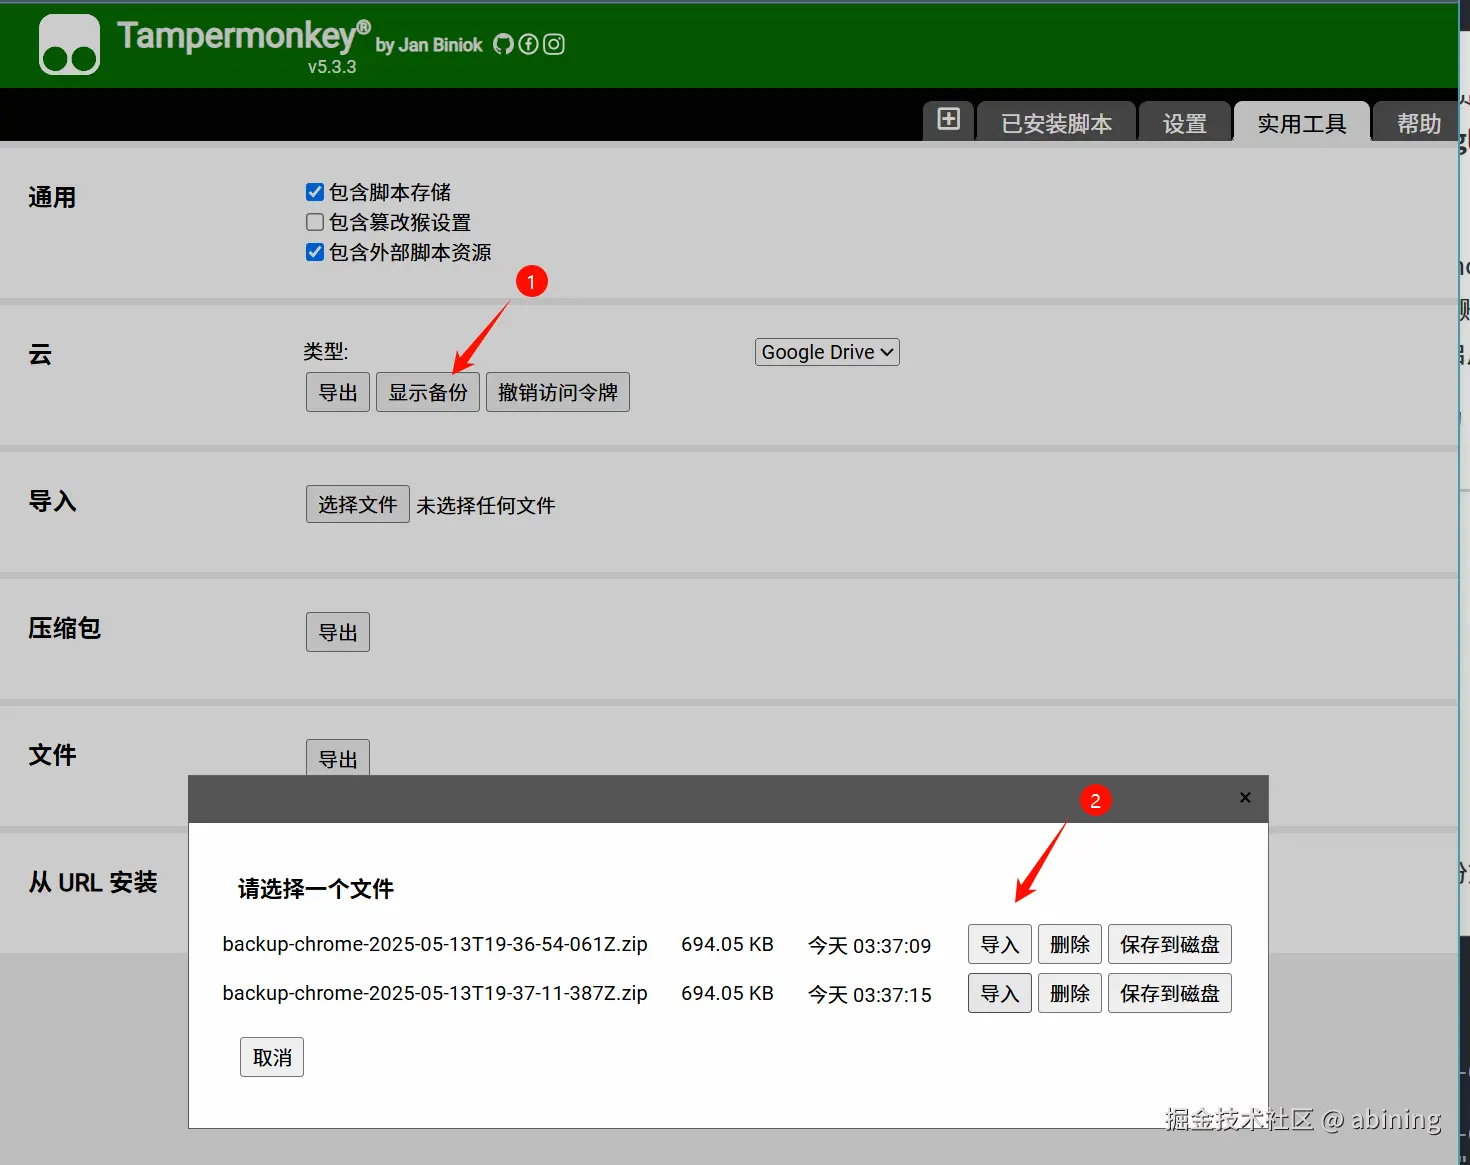The width and height of the screenshot is (1470, 1165).
Task: Click the new script plus icon tab
Action: [948, 120]
